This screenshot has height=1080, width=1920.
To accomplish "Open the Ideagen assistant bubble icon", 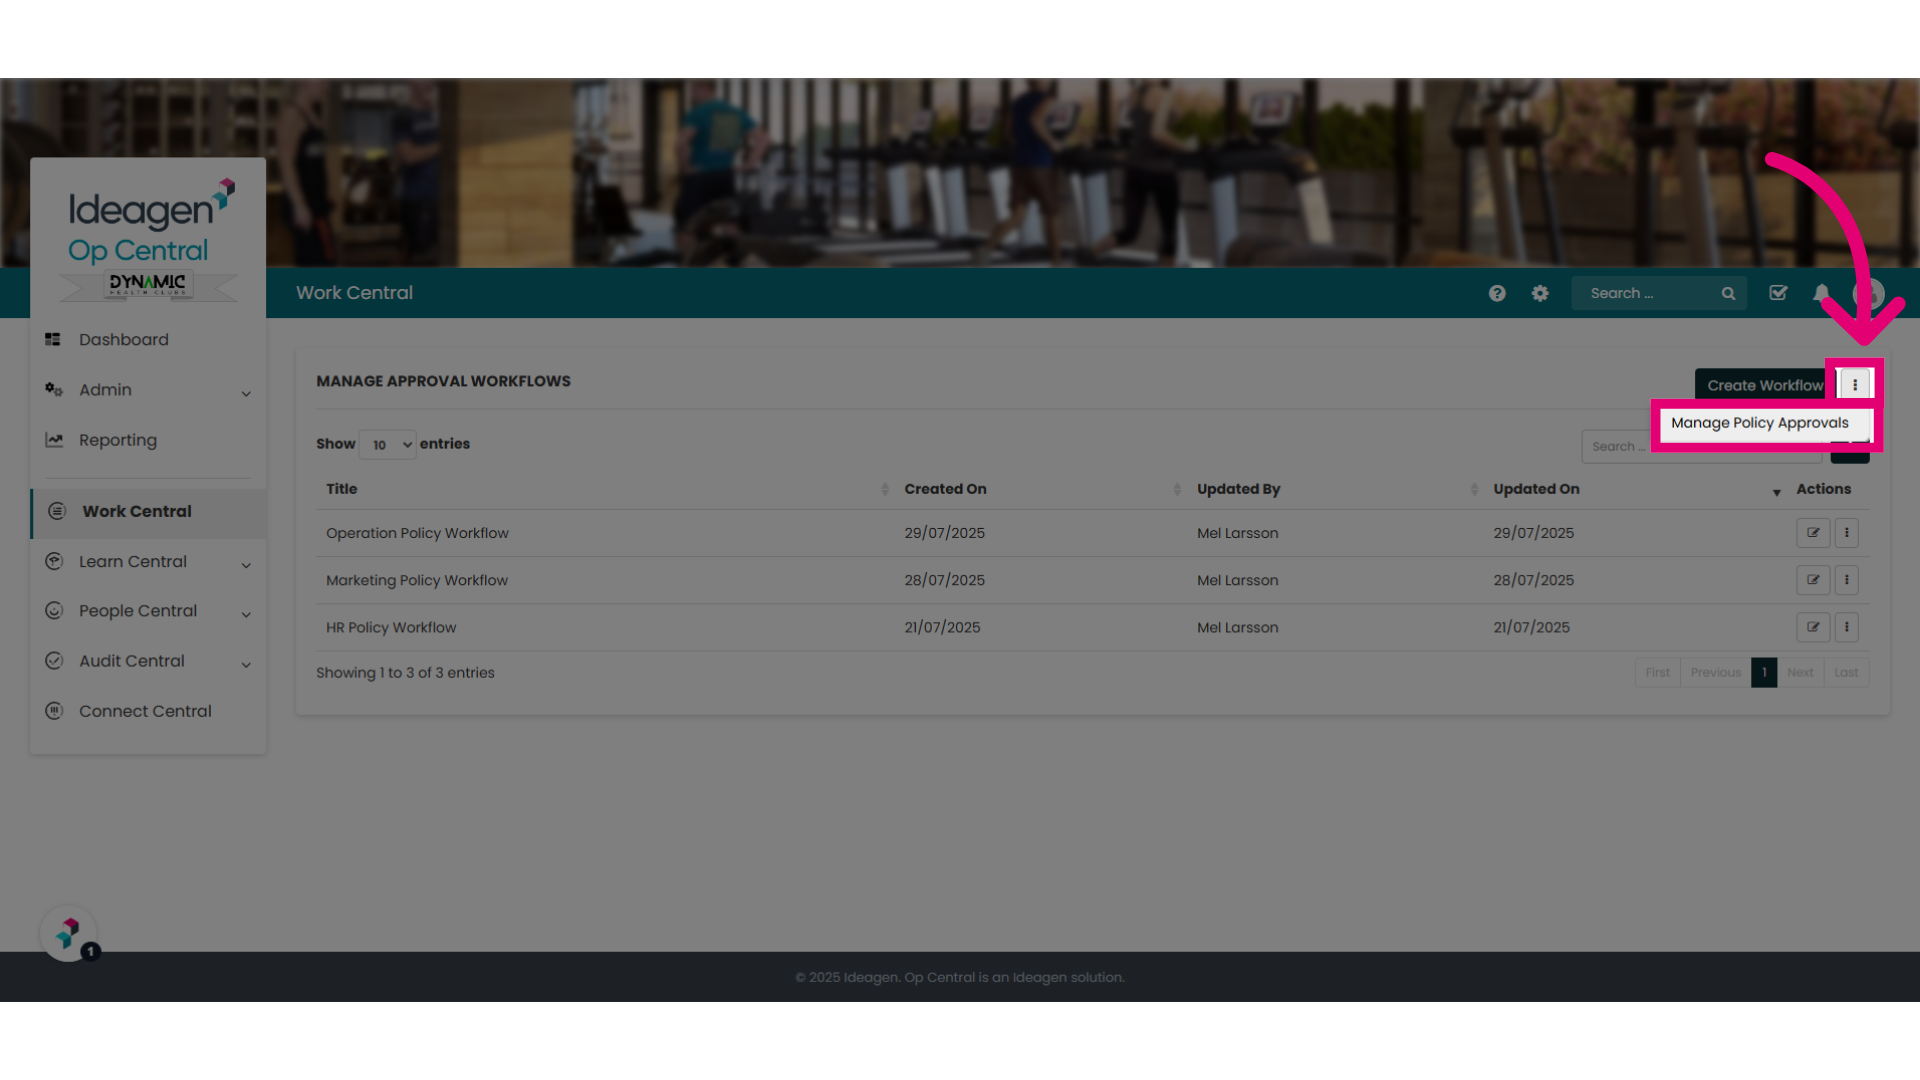I will click(x=69, y=934).
